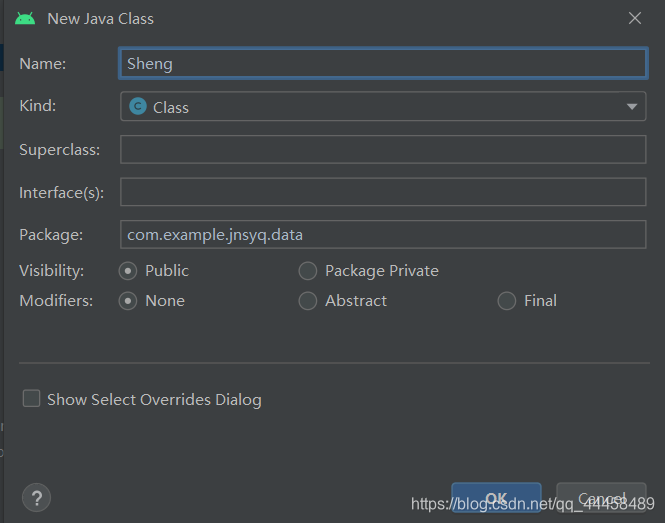Choose the Abstract modifier option
665x523 pixels.
tap(308, 301)
